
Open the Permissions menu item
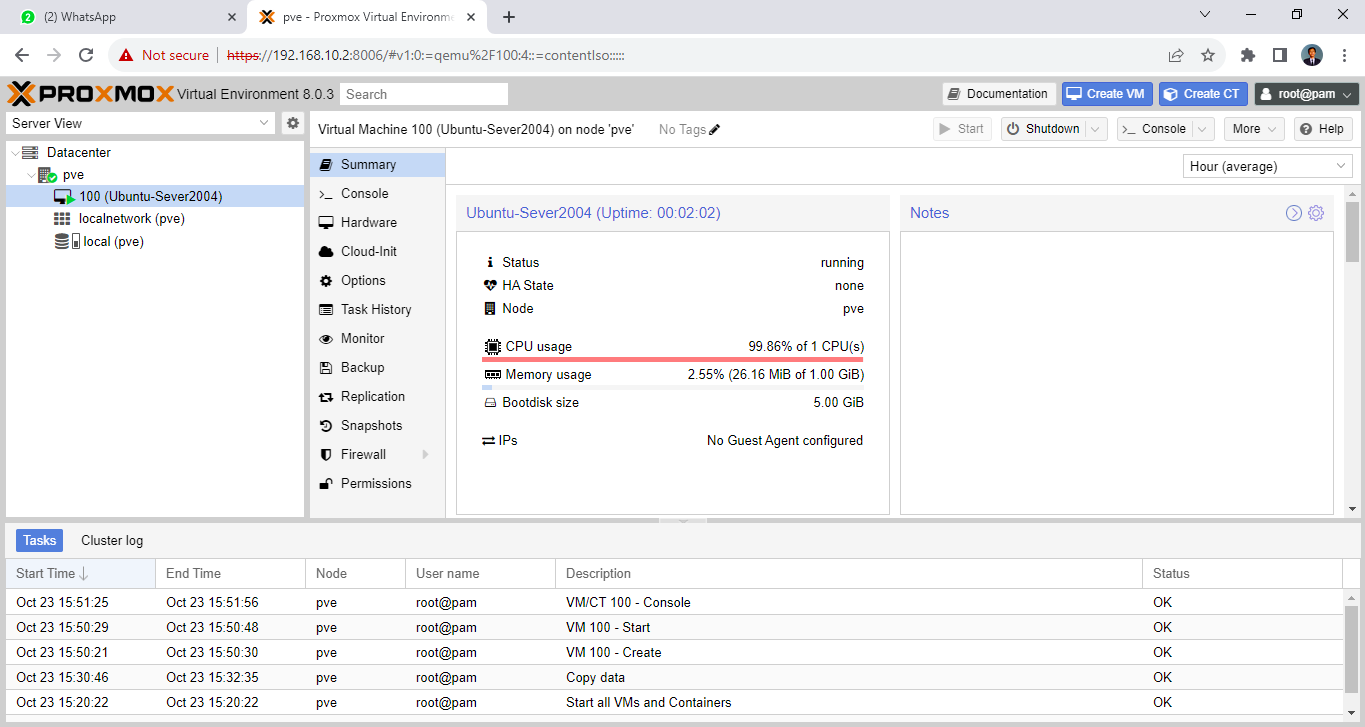click(377, 484)
